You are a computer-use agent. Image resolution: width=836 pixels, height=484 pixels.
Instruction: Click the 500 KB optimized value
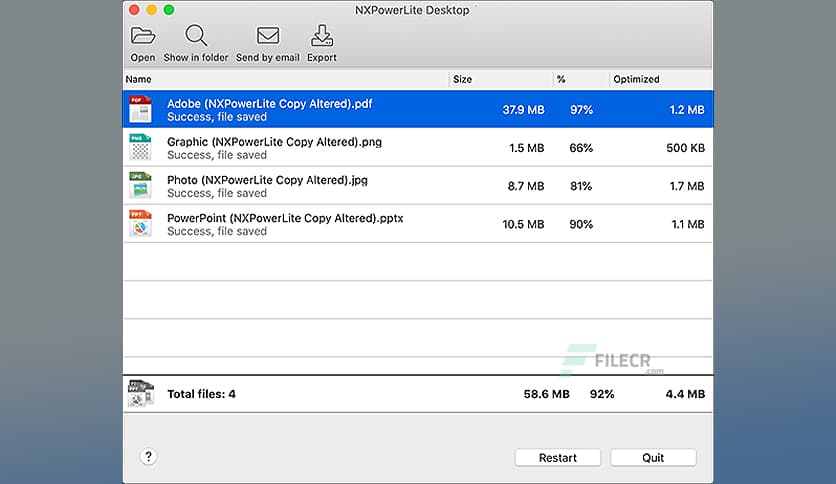pos(686,148)
